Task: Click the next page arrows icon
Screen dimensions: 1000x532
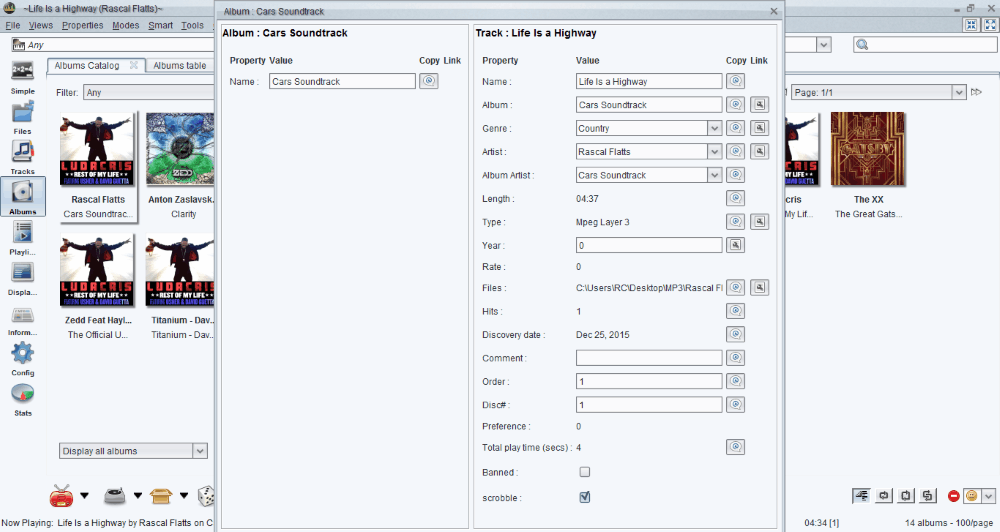Action: point(976,92)
